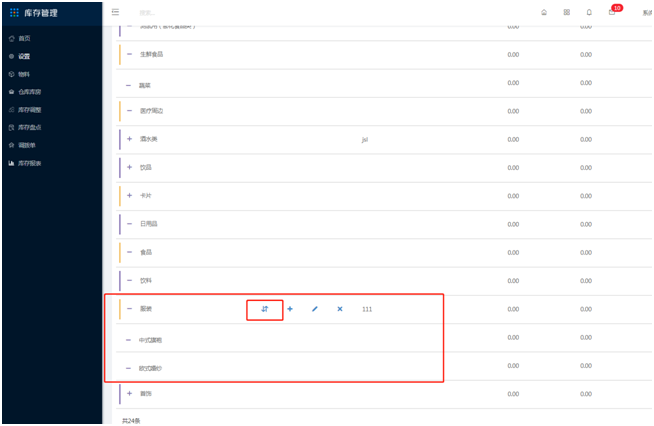The width and height of the screenshot is (654, 426).
Task: Collapse the 服装 category row
Action: [129, 309]
